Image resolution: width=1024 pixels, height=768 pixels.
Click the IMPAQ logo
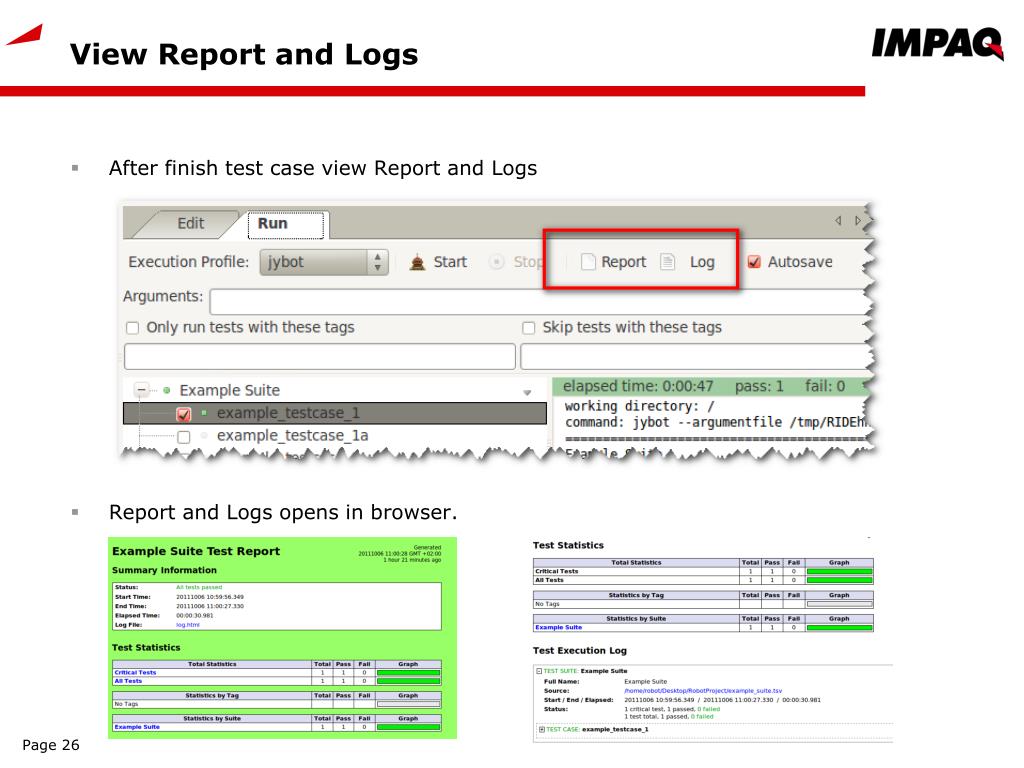[x=937, y=44]
